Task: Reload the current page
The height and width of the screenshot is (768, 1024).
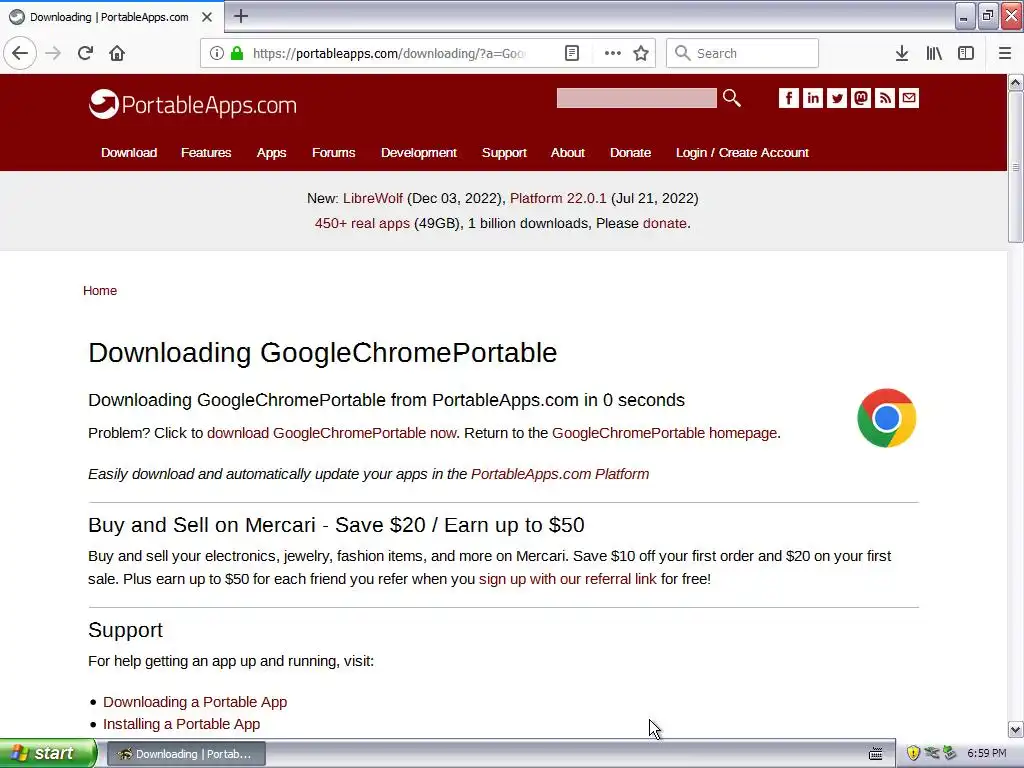Action: pyautogui.click(x=85, y=53)
